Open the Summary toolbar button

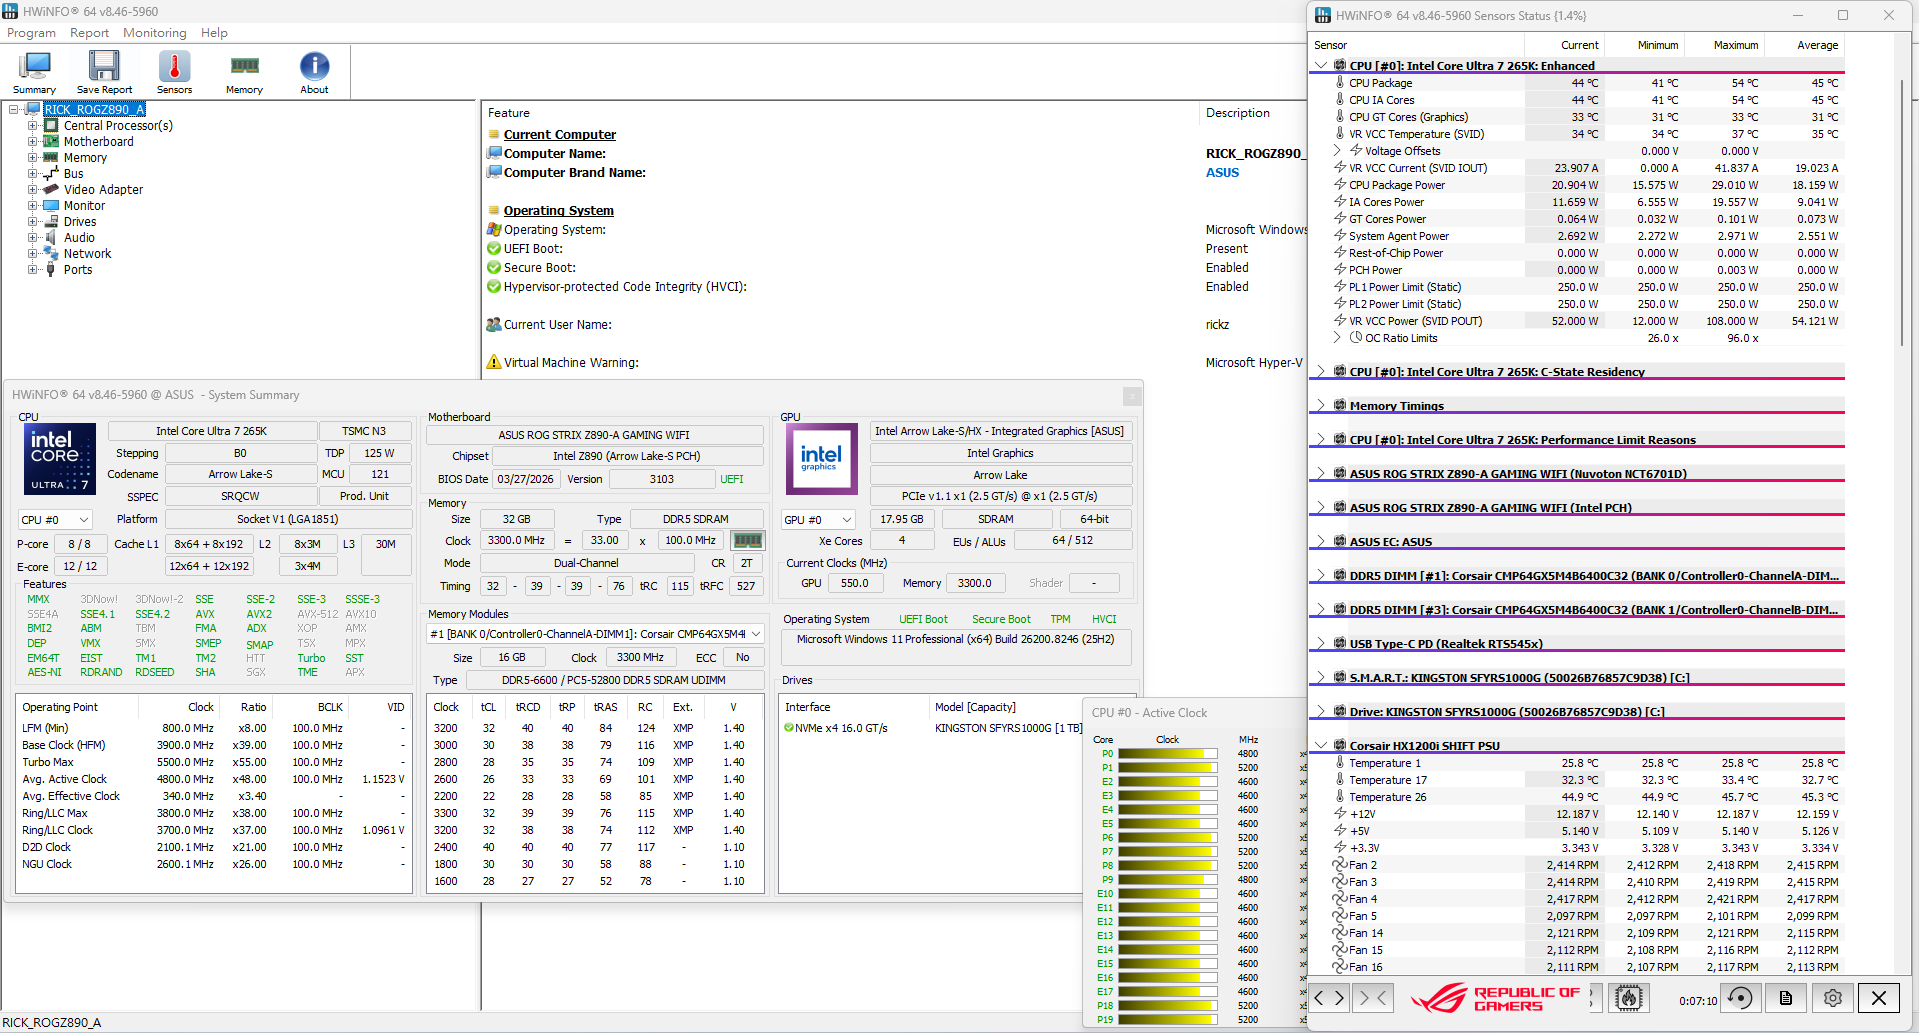coord(35,72)
